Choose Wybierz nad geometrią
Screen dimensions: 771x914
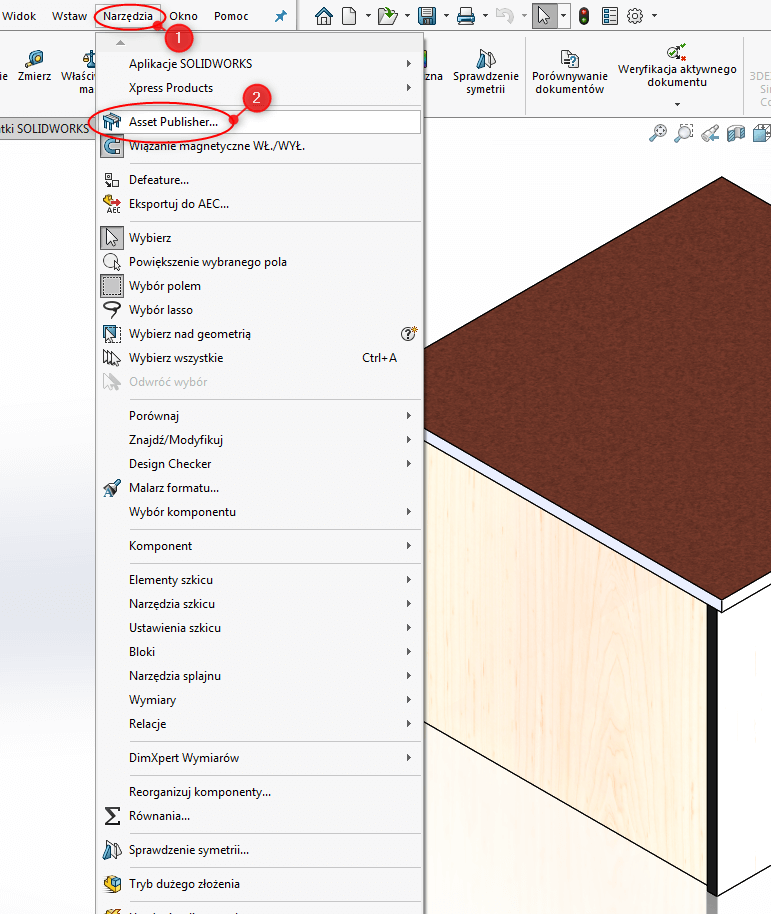click(x=260, y=333)
